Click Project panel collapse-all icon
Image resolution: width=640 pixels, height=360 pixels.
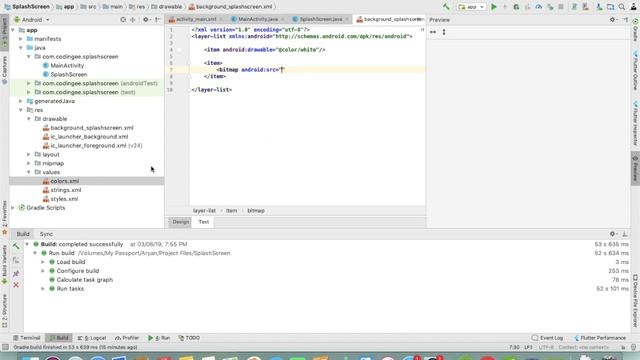(133, 20)
